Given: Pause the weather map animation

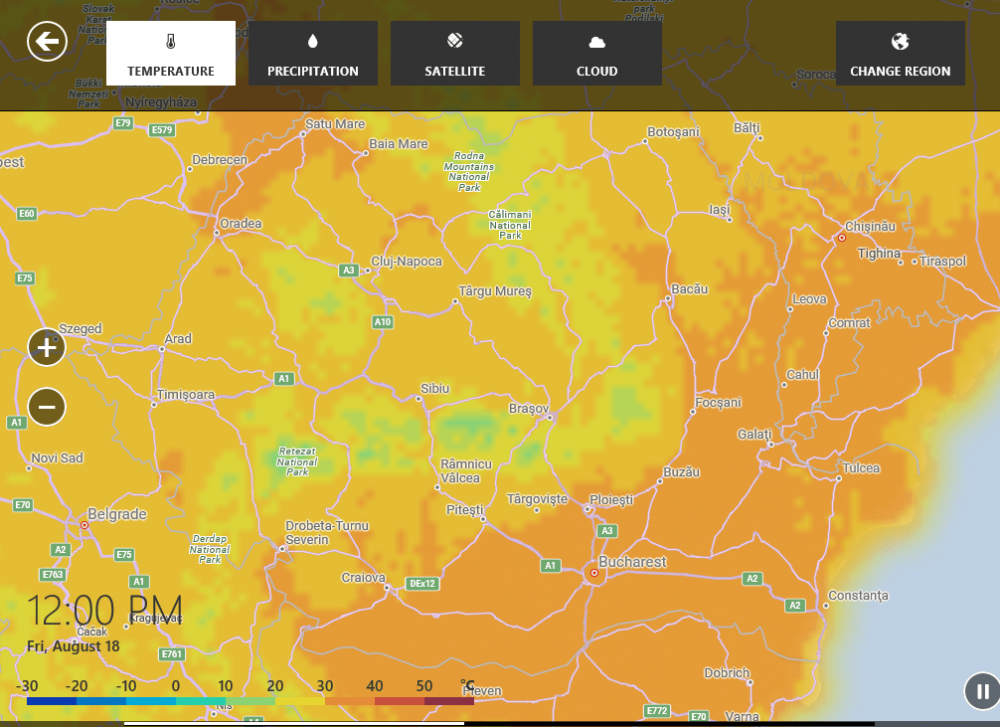Looking at the screenshot, I should [981, 691].
